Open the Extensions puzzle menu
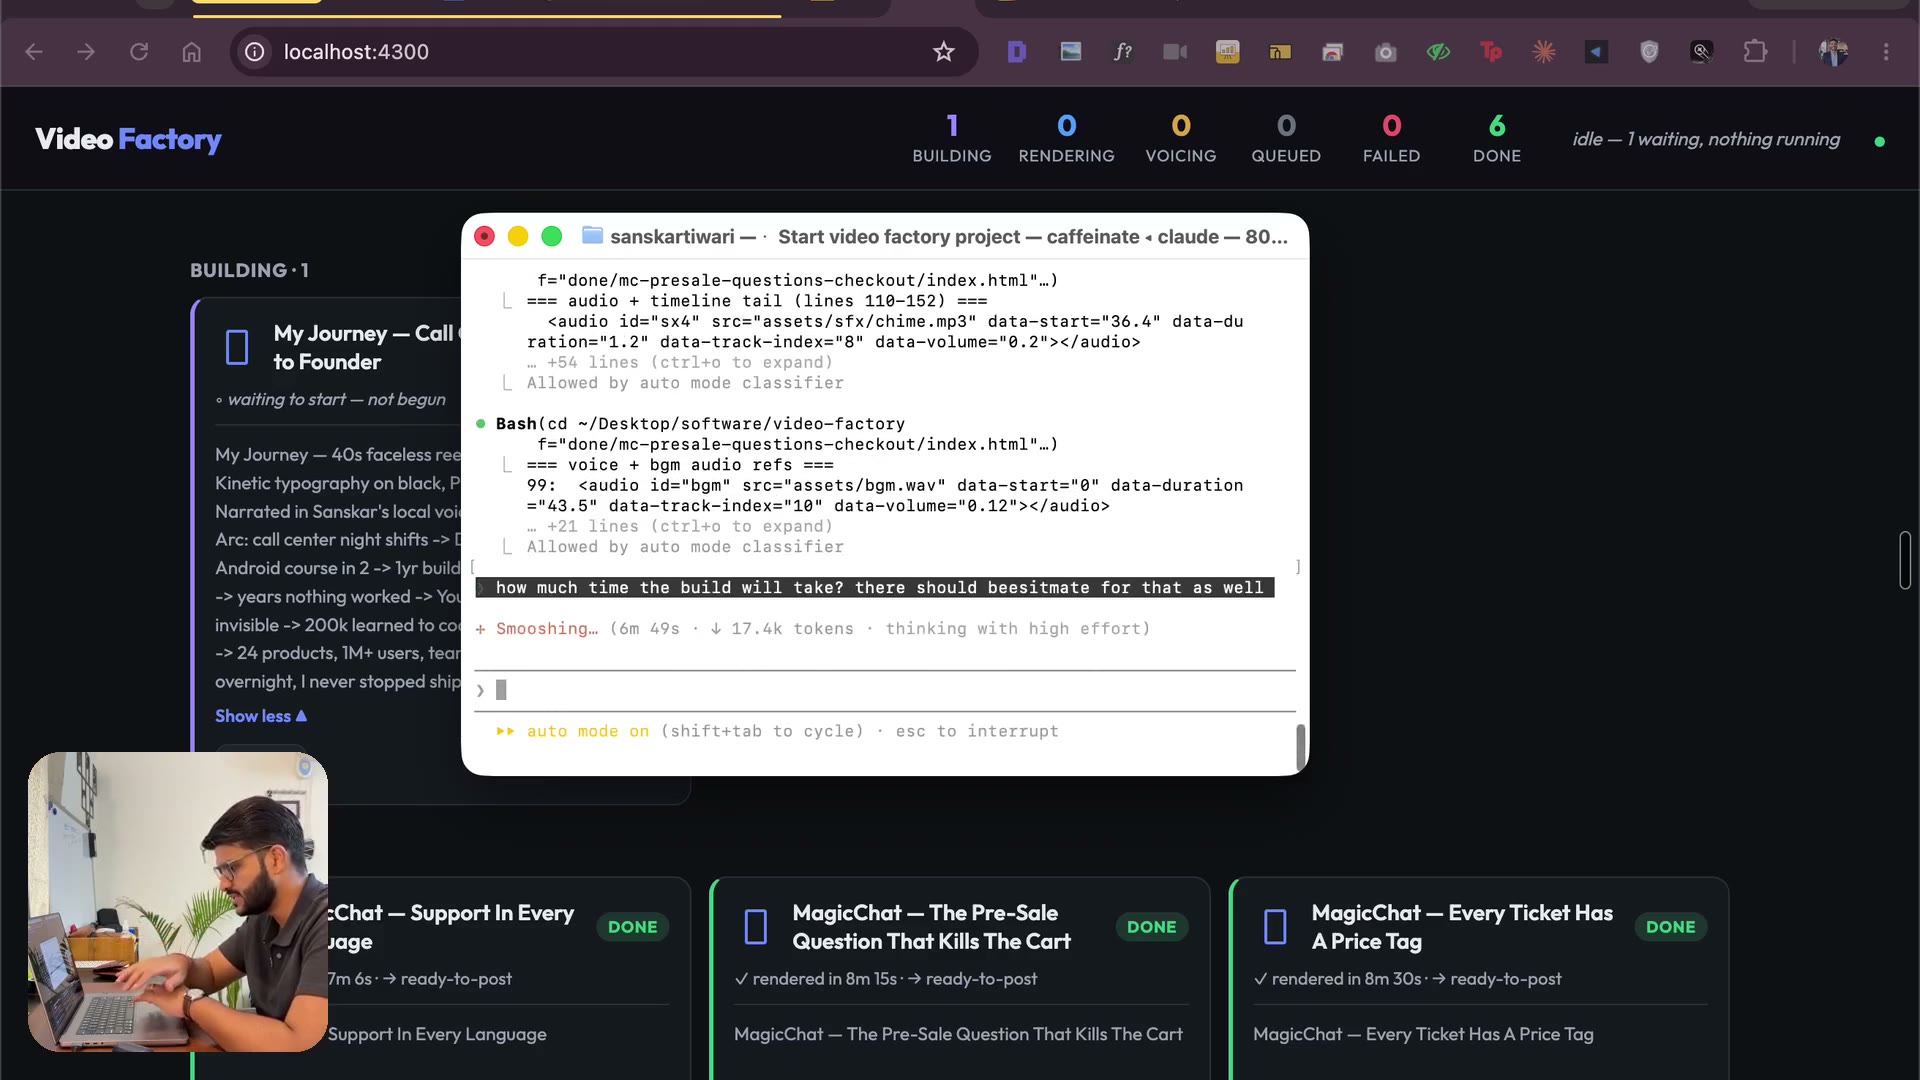The height and width of the screenshot is (1080, 1920). point(1755,52)
